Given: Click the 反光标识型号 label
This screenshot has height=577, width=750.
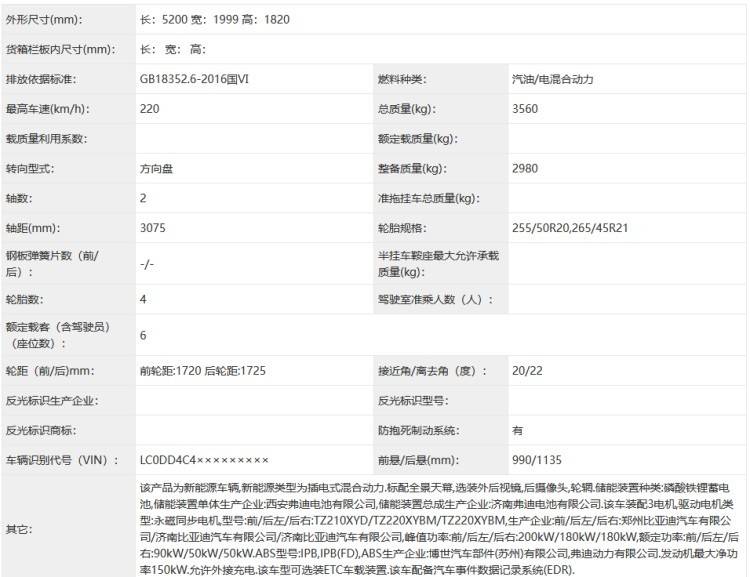Looking at the screenshot, I should tap(413, 400).
